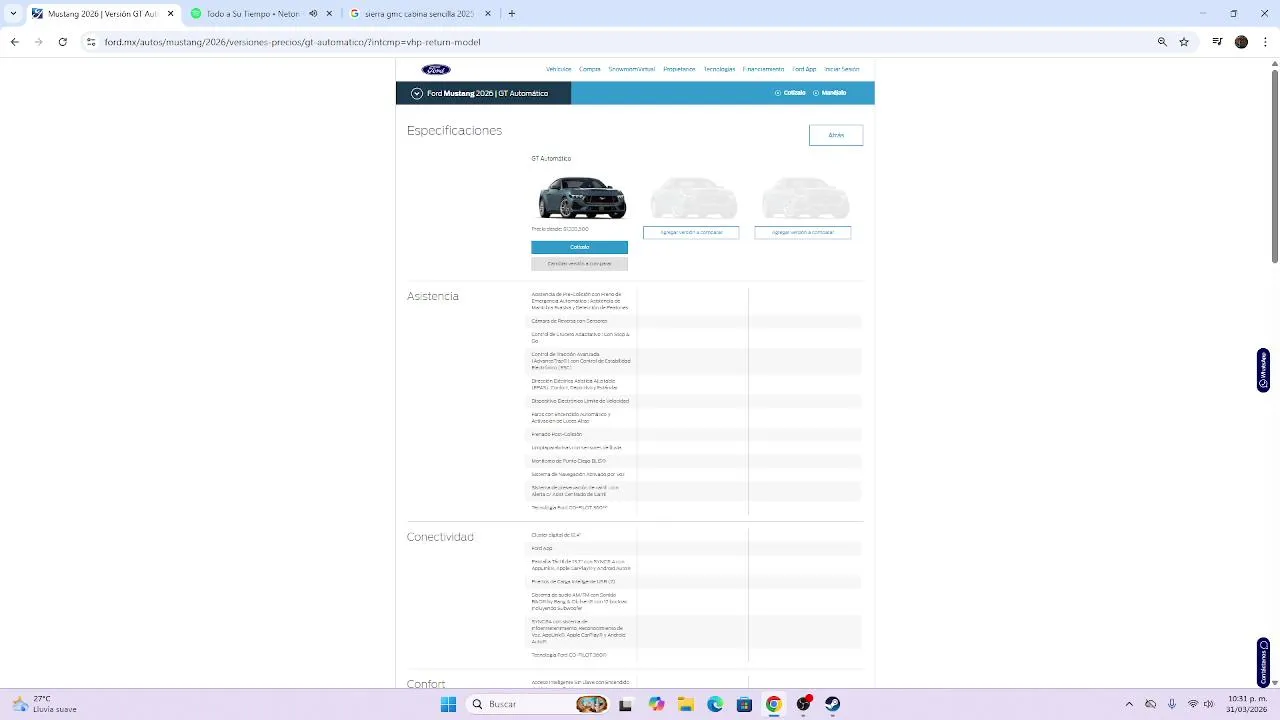Image resolution: width=1280 pixels, height=720 pixels.
Task: Click the Conectividad section heading
Action: pyautogui.click(x=440, y=537)
